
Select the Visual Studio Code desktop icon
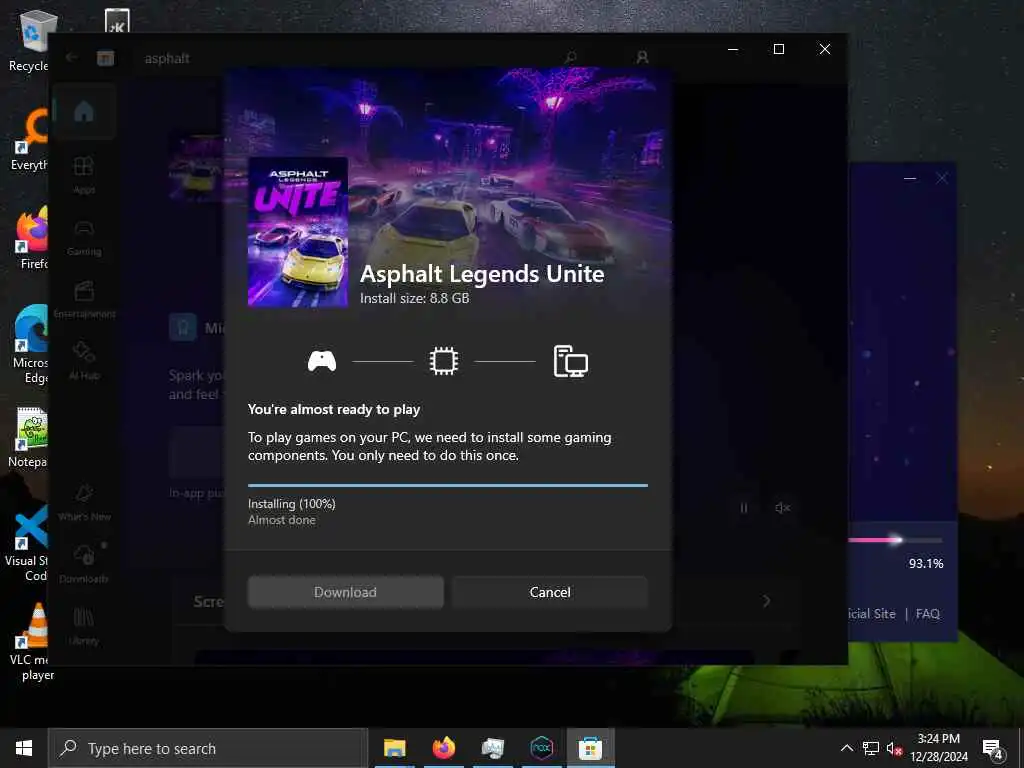pyautogui.click(x=27, y=543)
